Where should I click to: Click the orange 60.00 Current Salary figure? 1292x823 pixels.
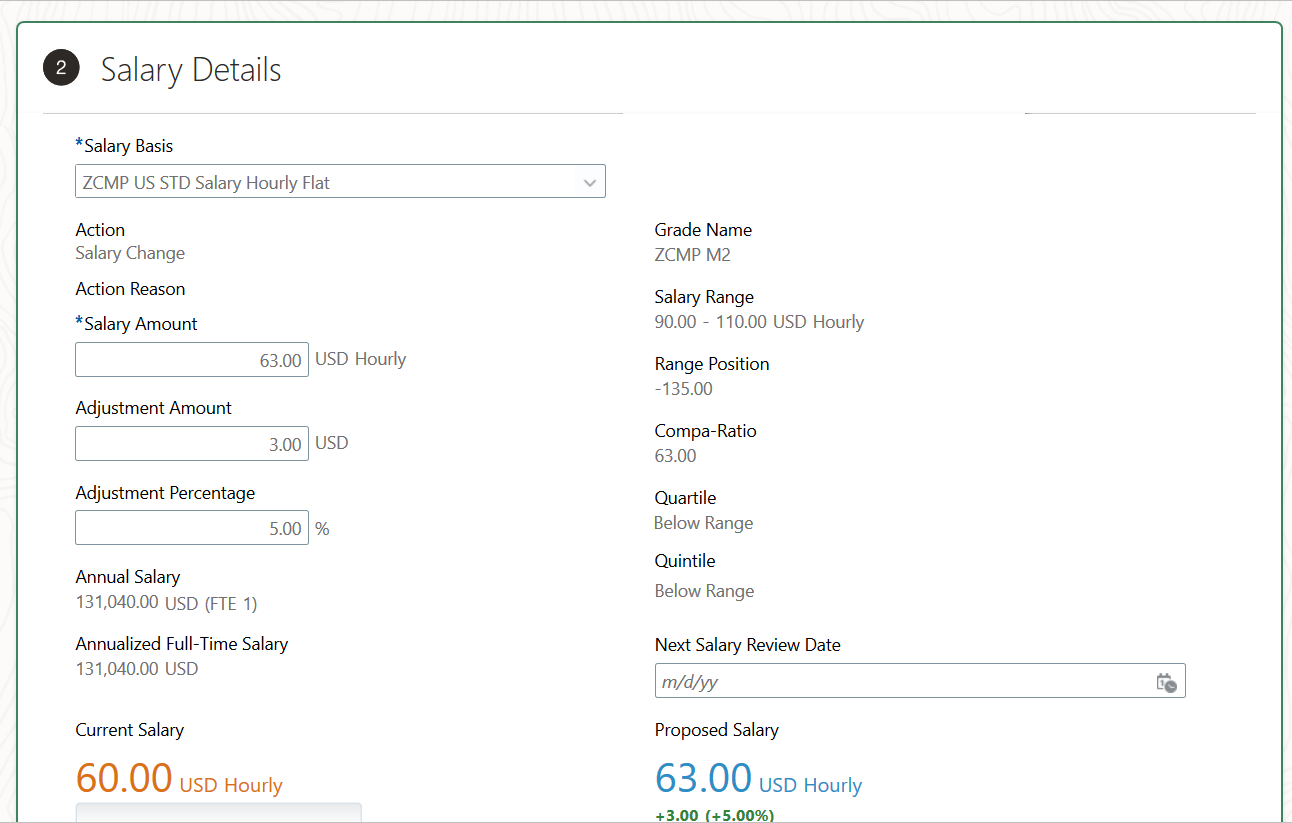[x=124, y=778]
